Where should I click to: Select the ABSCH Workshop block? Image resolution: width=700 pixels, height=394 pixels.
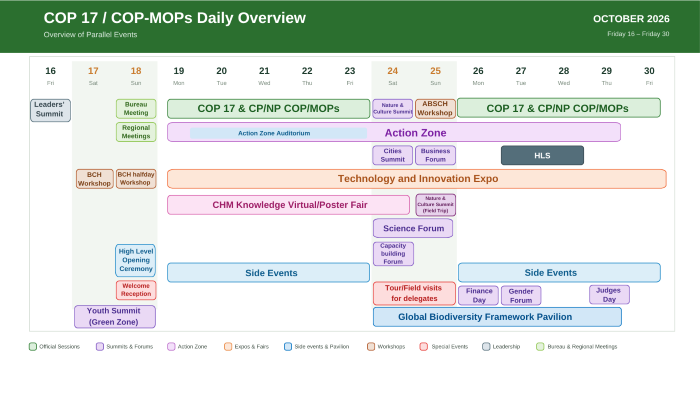(x=435, y=108)
